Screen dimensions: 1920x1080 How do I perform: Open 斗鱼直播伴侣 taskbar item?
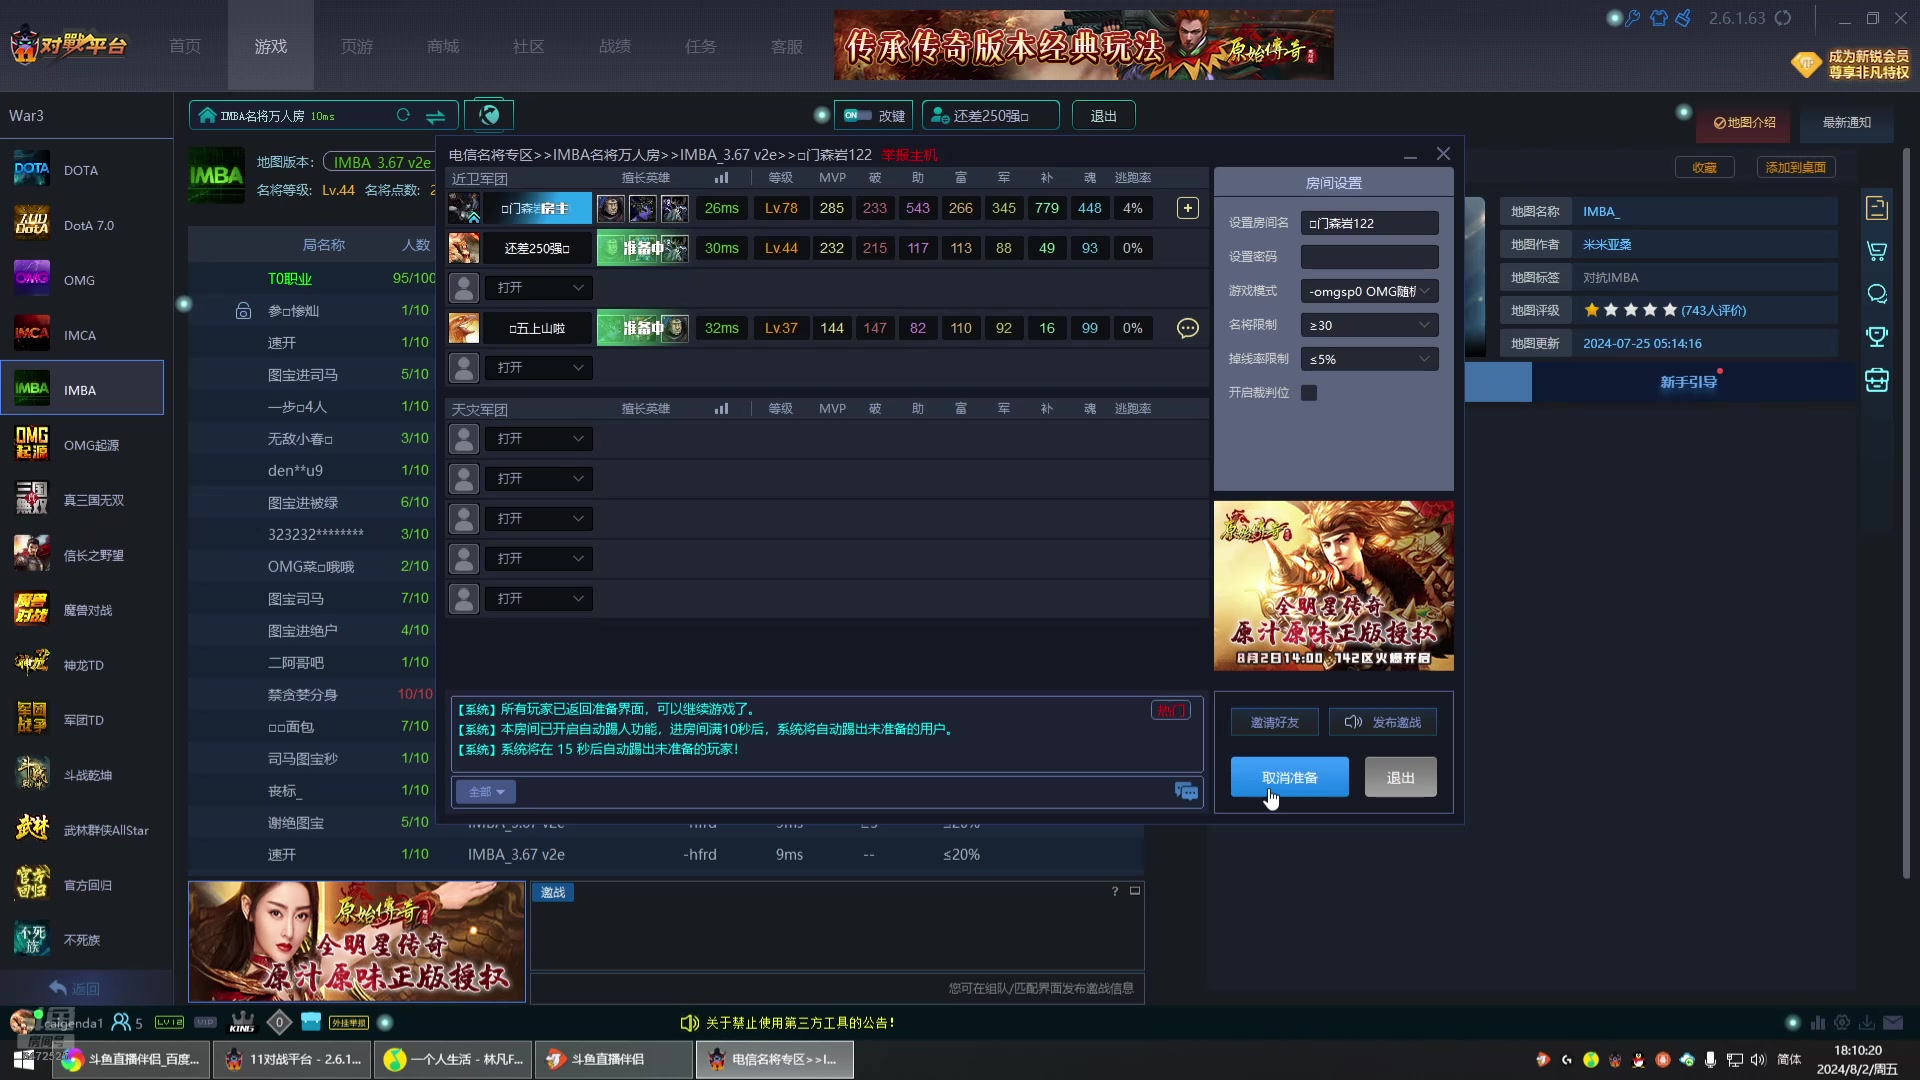(615, 1059)
